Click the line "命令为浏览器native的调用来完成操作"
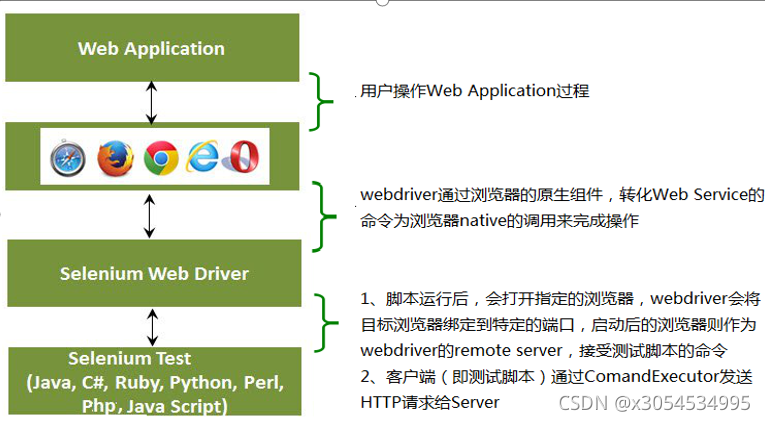Screen dimensions: 765x421 499,221
